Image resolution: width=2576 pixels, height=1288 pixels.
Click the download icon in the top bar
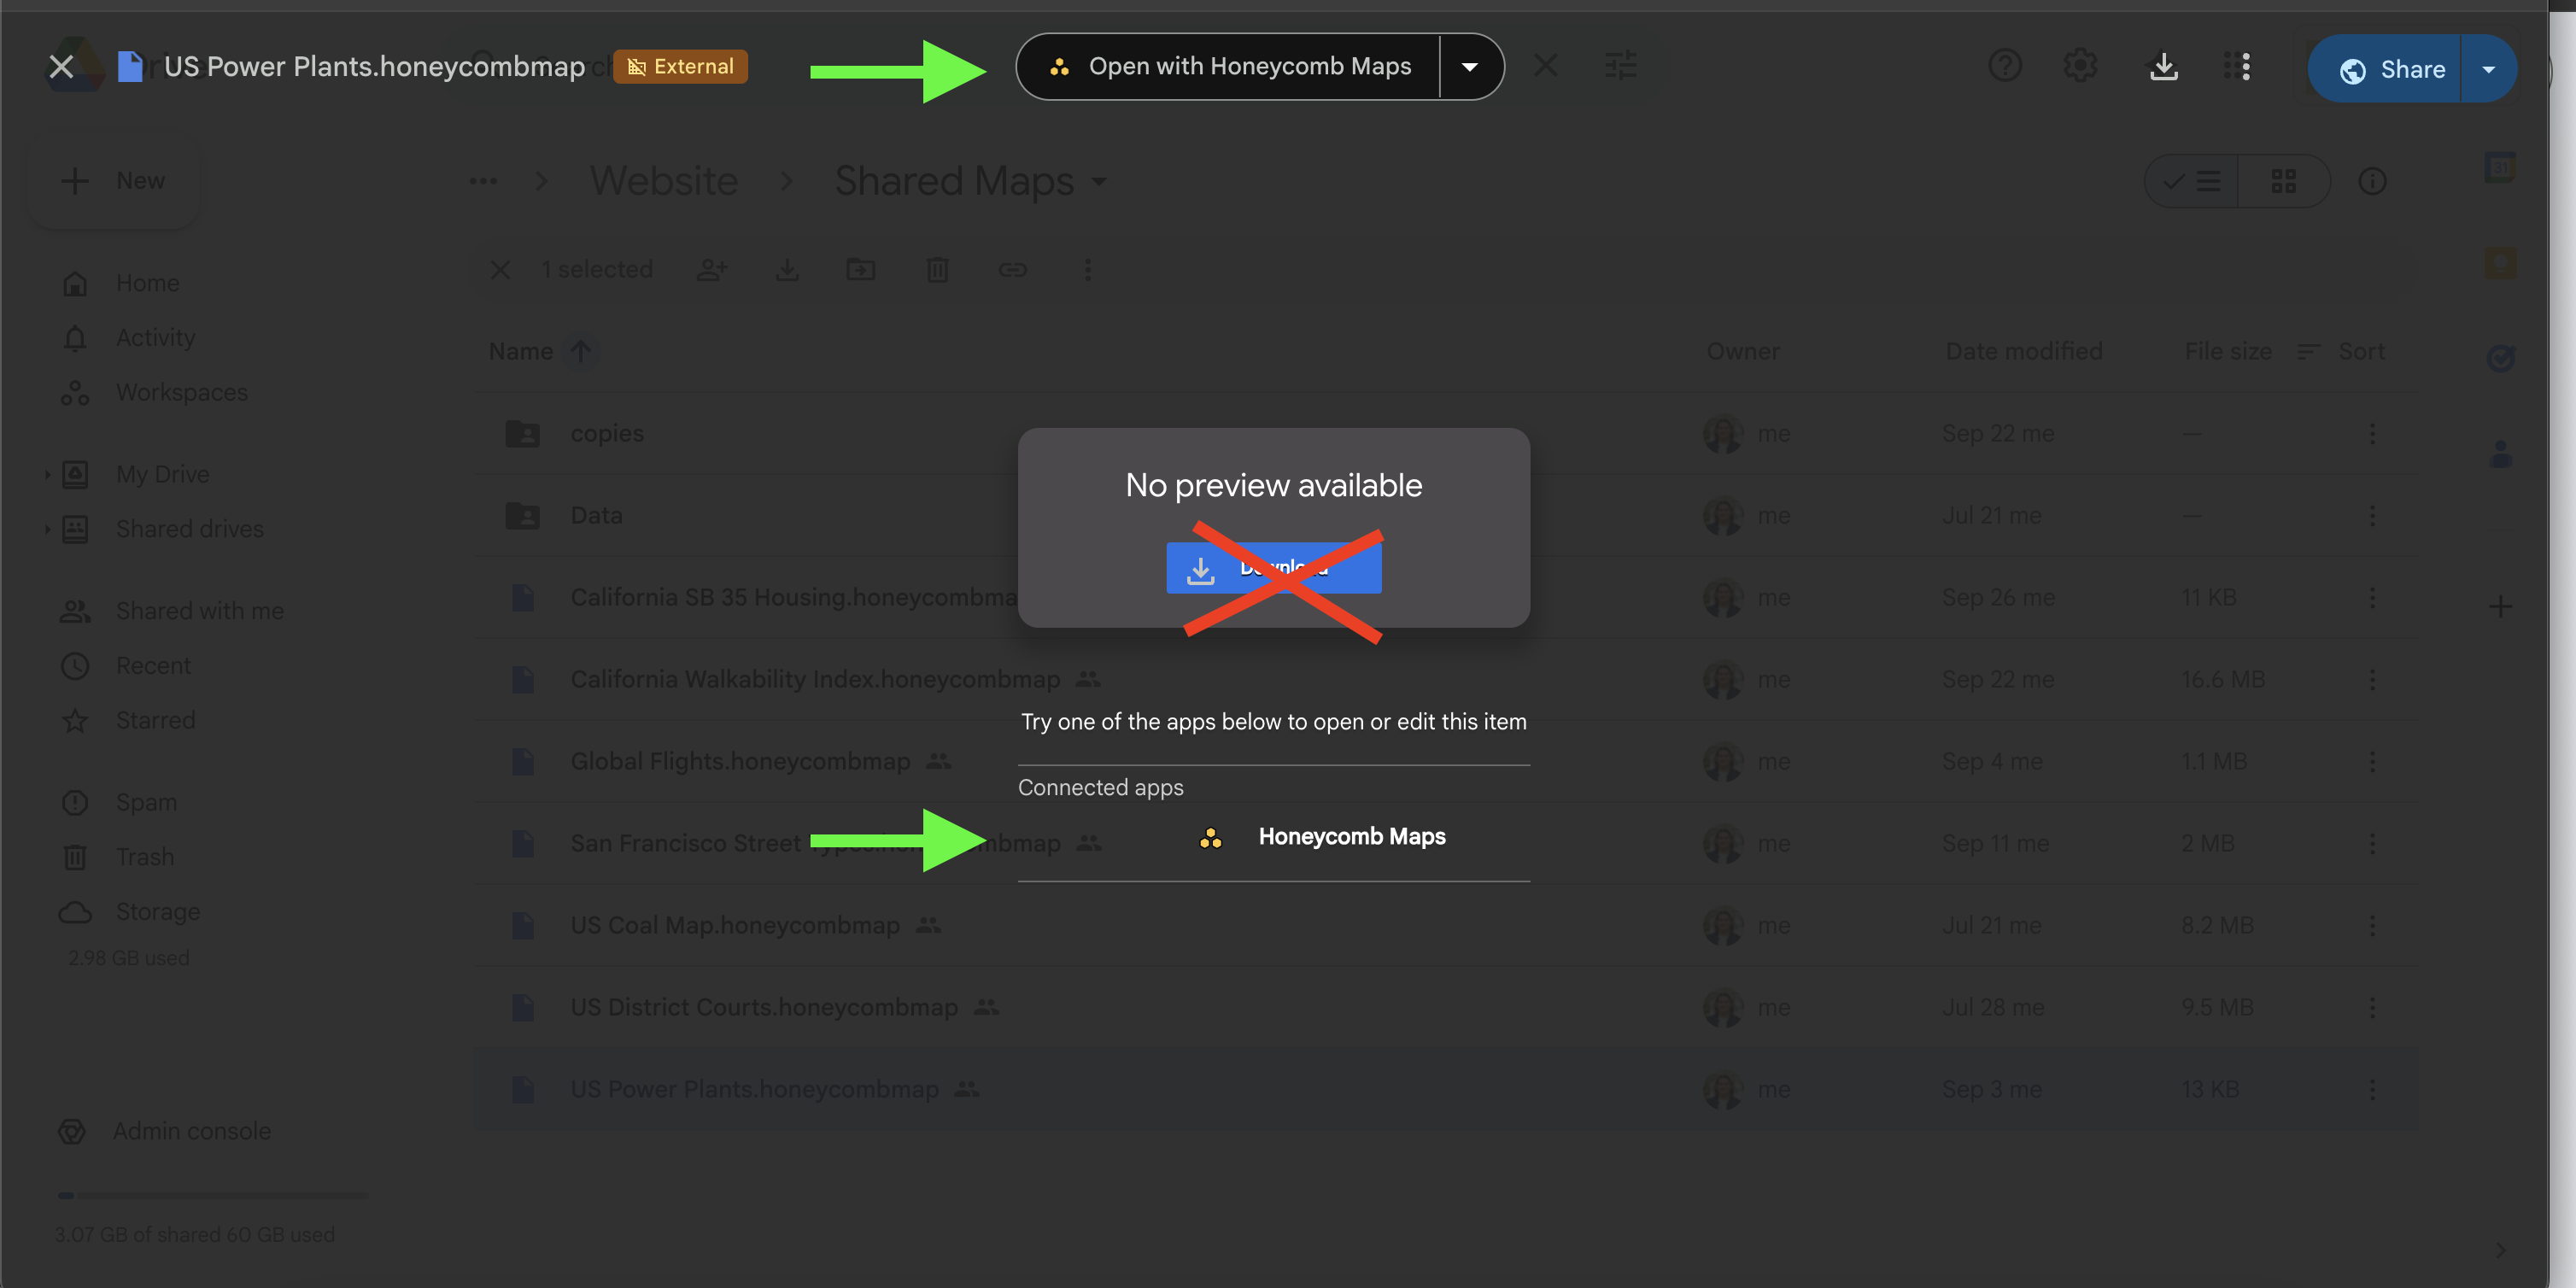click(2163, 66)
